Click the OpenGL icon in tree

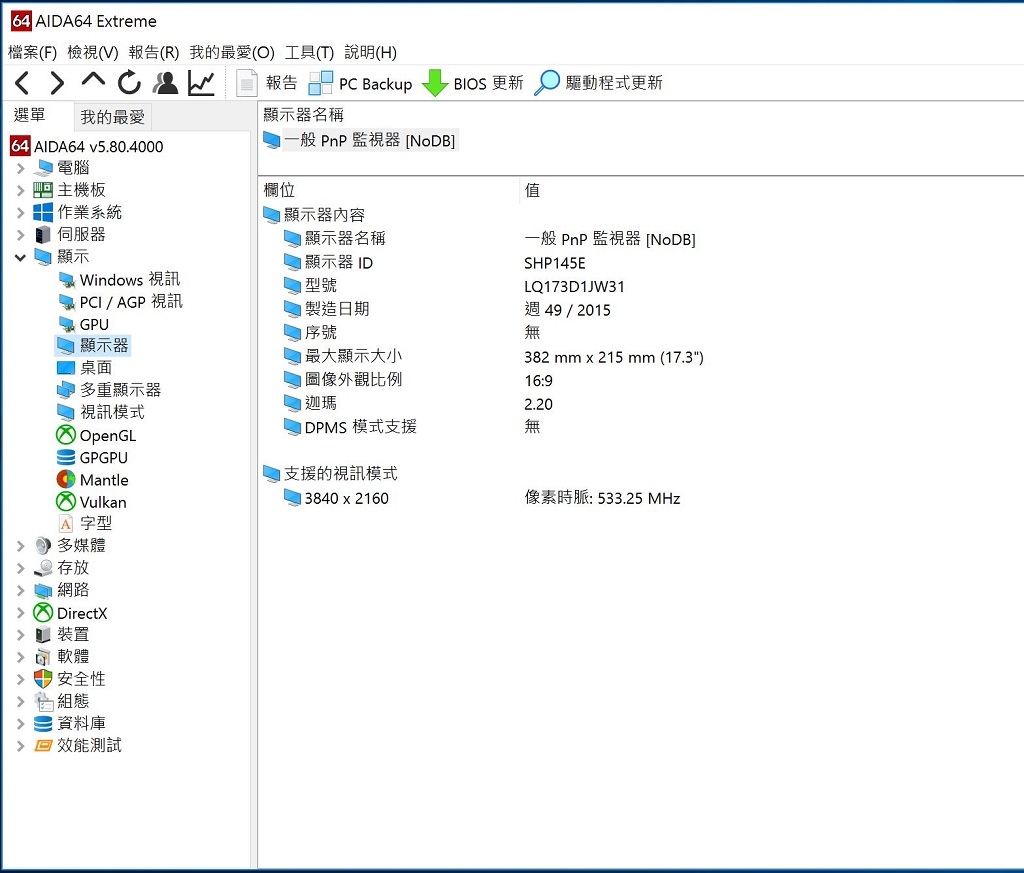[x=66, y=435]
